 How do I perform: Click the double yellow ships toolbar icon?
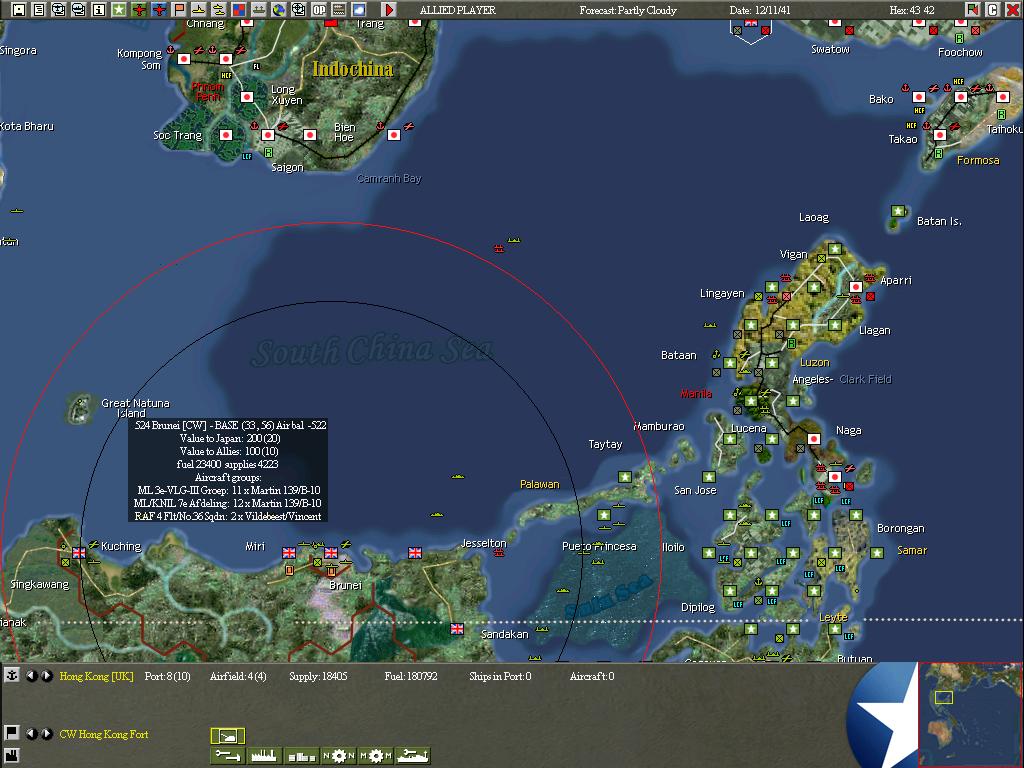(219, 9)
